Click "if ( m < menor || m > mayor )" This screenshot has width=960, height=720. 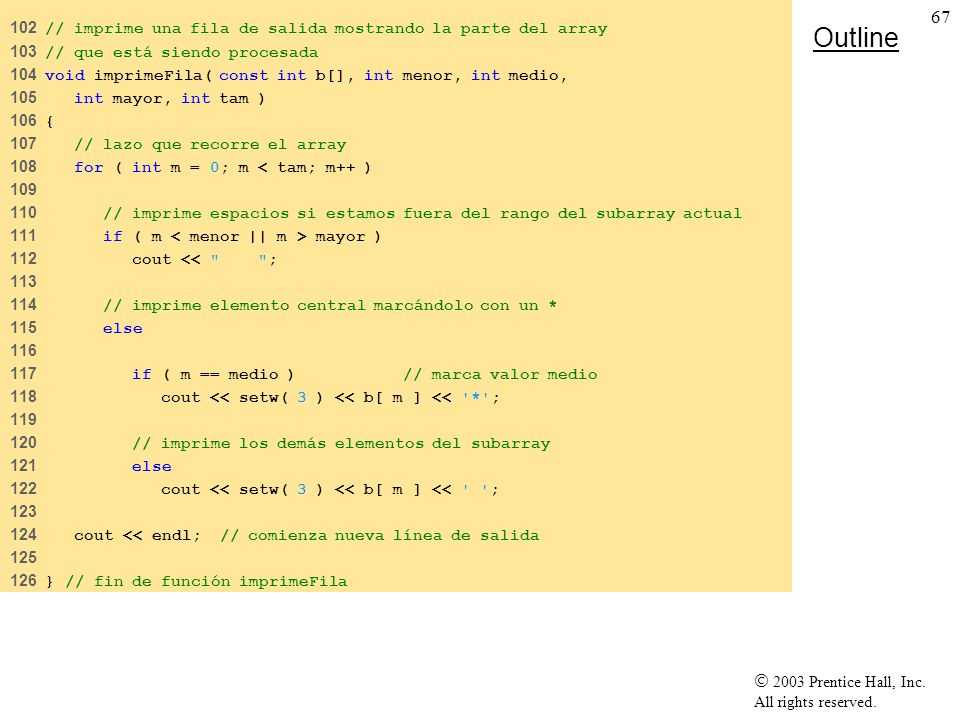242,237
